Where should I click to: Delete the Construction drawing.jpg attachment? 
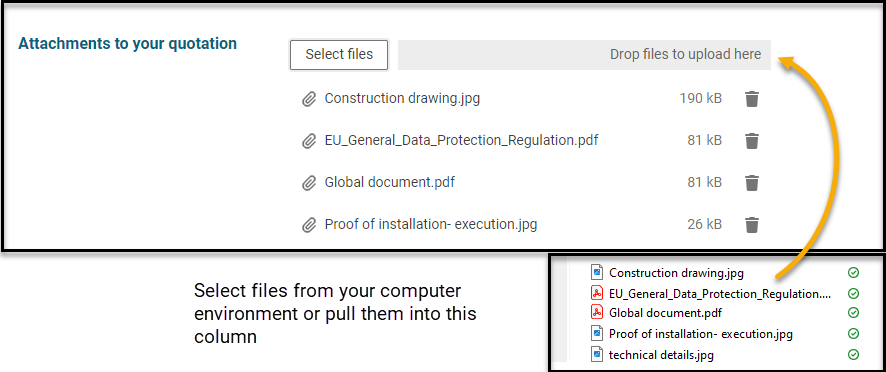coord(752,99)
